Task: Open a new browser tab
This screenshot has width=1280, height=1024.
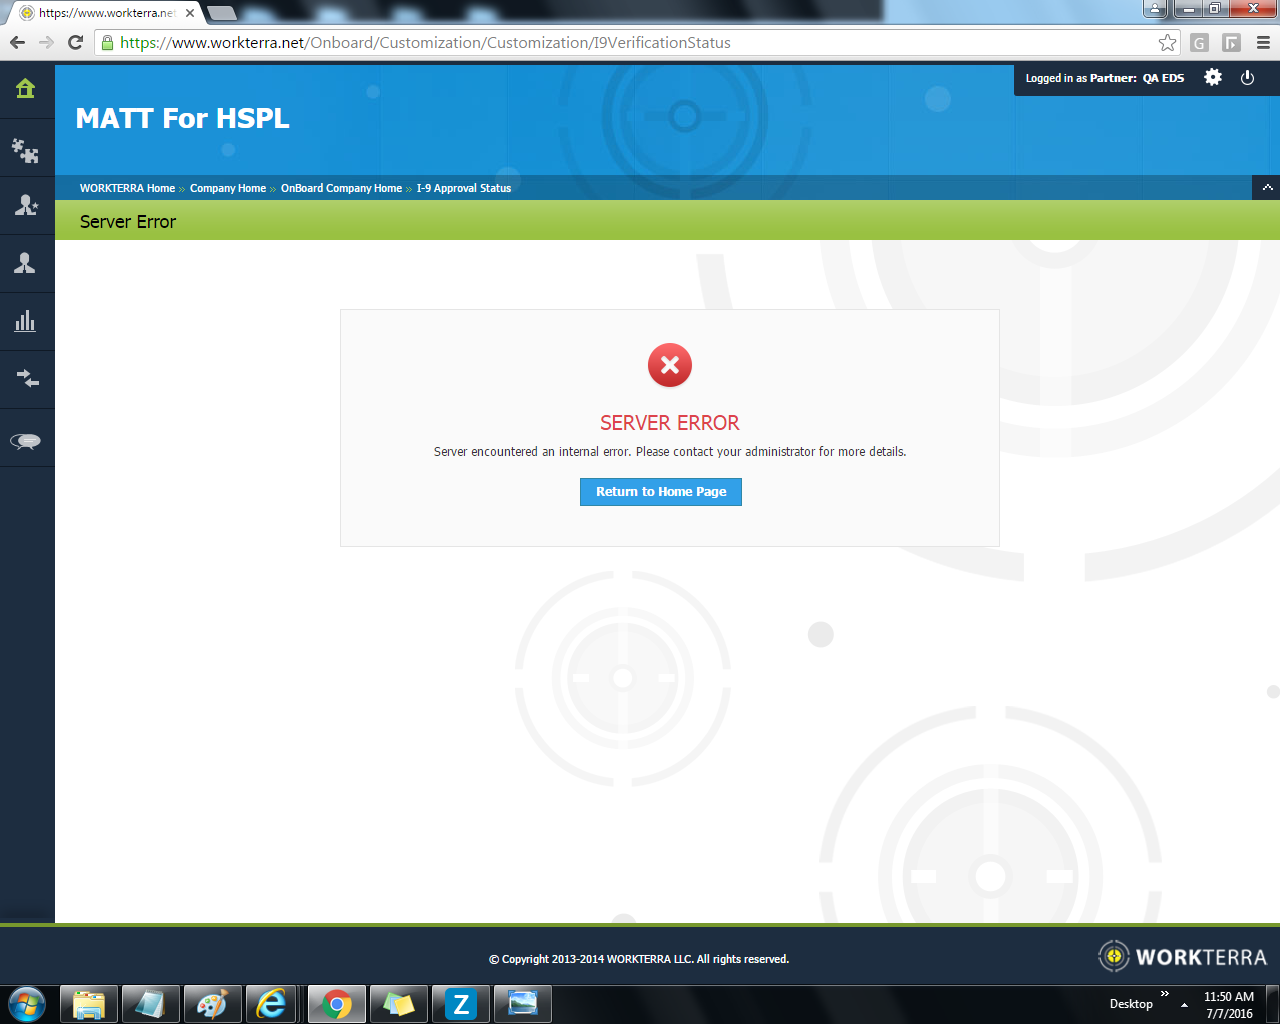Action: pyautogui.click(x=221, y=13)
